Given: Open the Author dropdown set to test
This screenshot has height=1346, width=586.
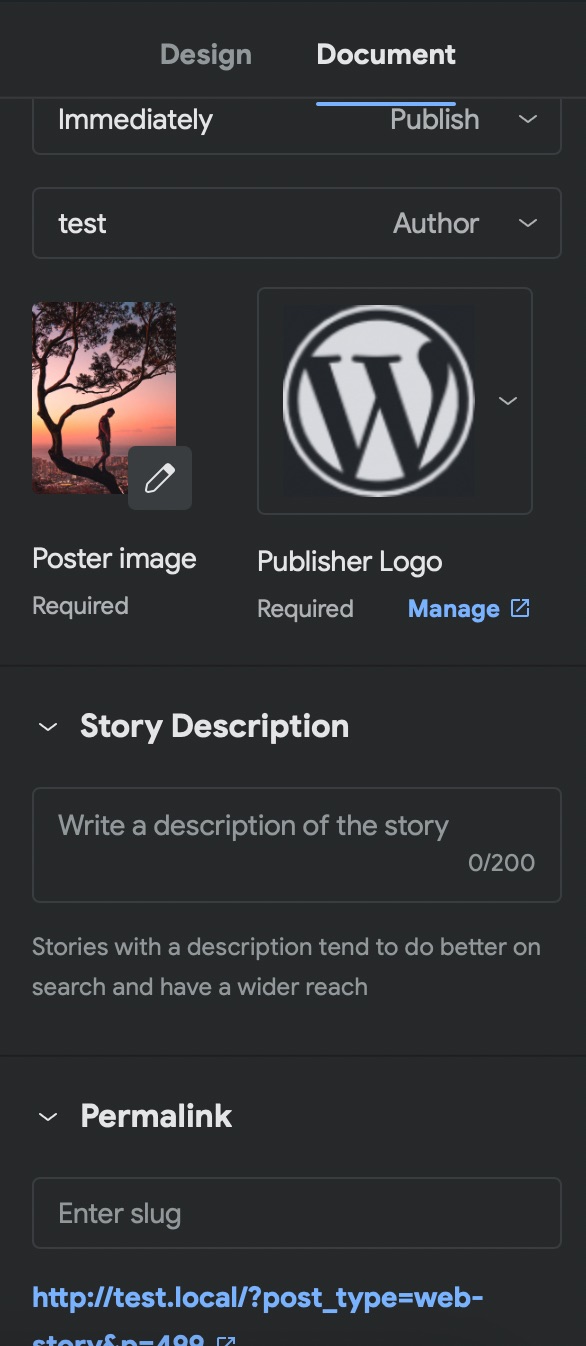Looking at the screenshot, I should 297,223.
